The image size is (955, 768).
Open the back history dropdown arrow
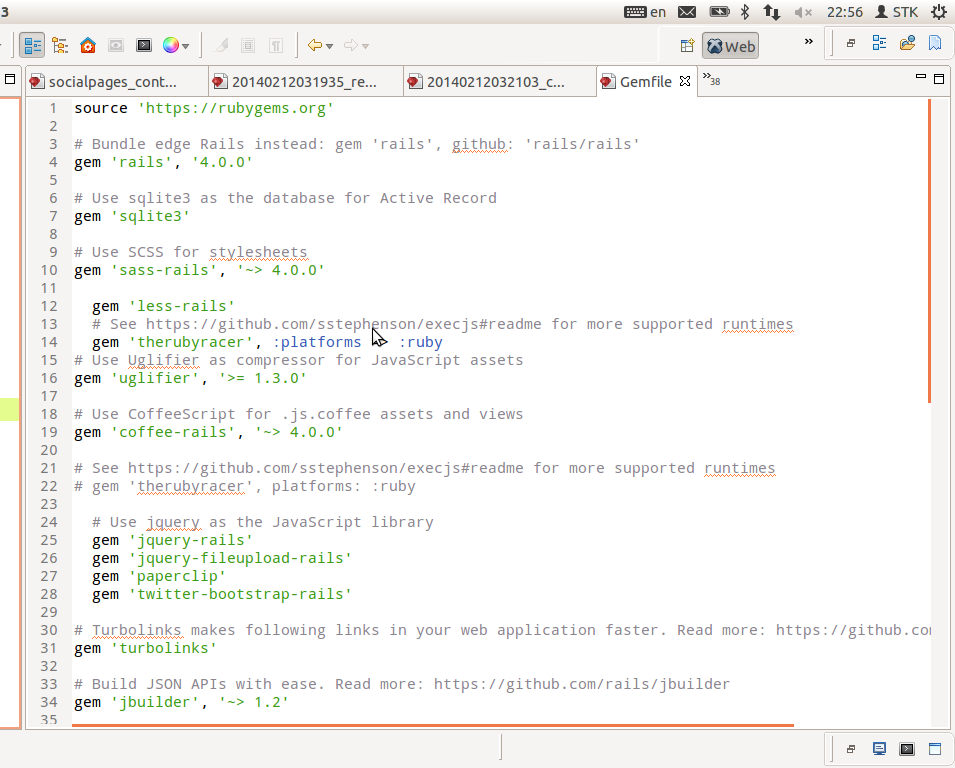(x=329, y=46)
